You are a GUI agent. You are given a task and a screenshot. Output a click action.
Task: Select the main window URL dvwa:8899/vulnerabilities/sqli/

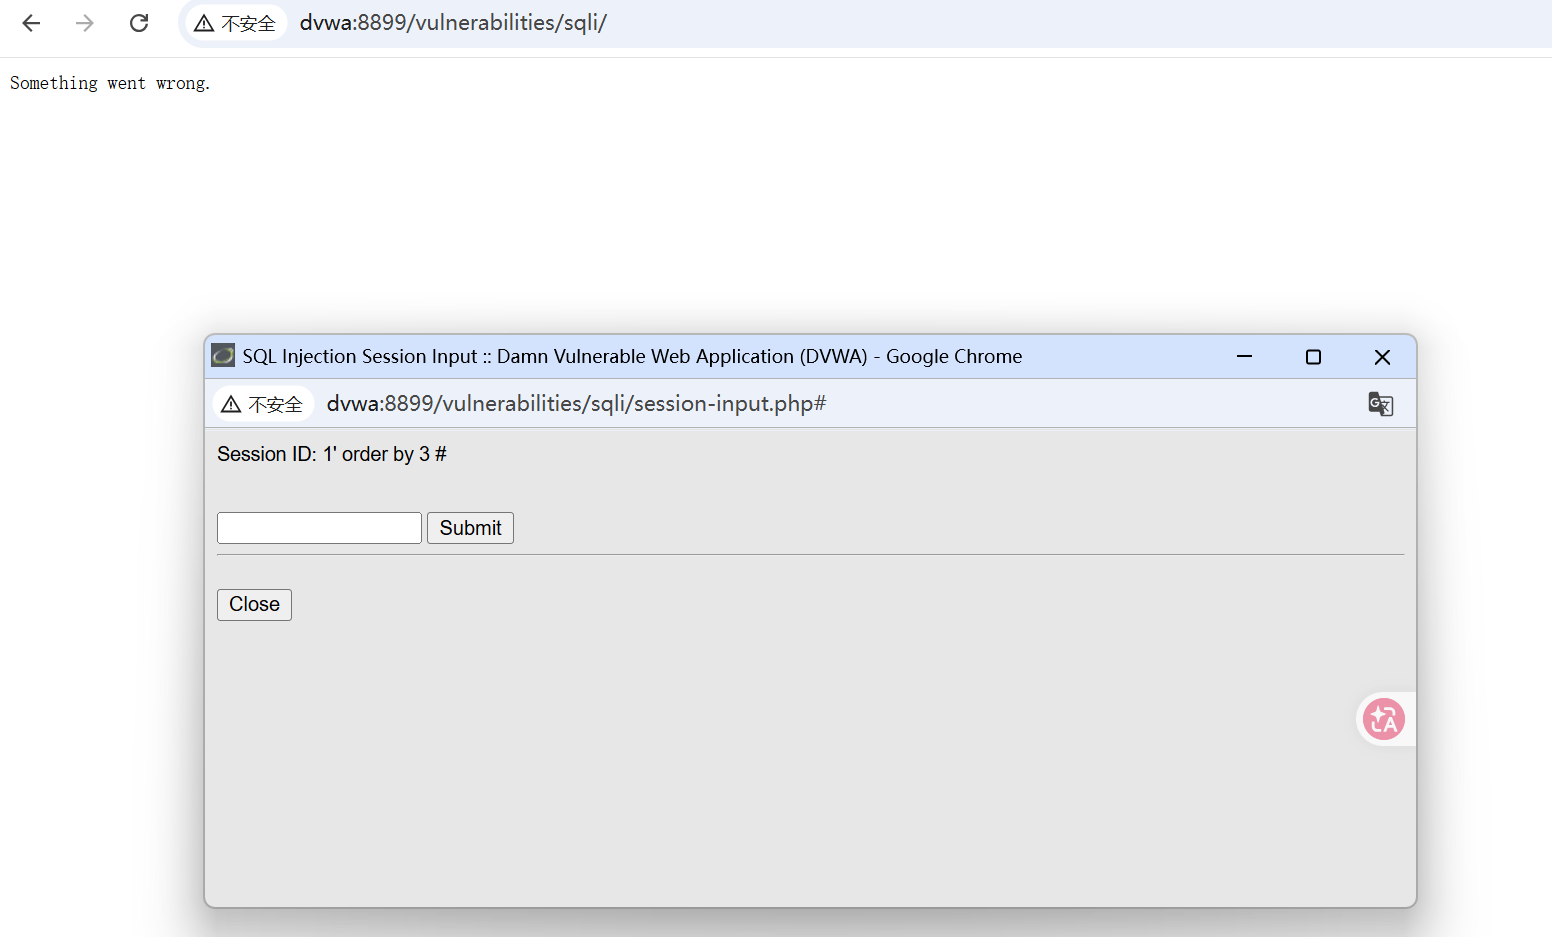pos(453,23)
